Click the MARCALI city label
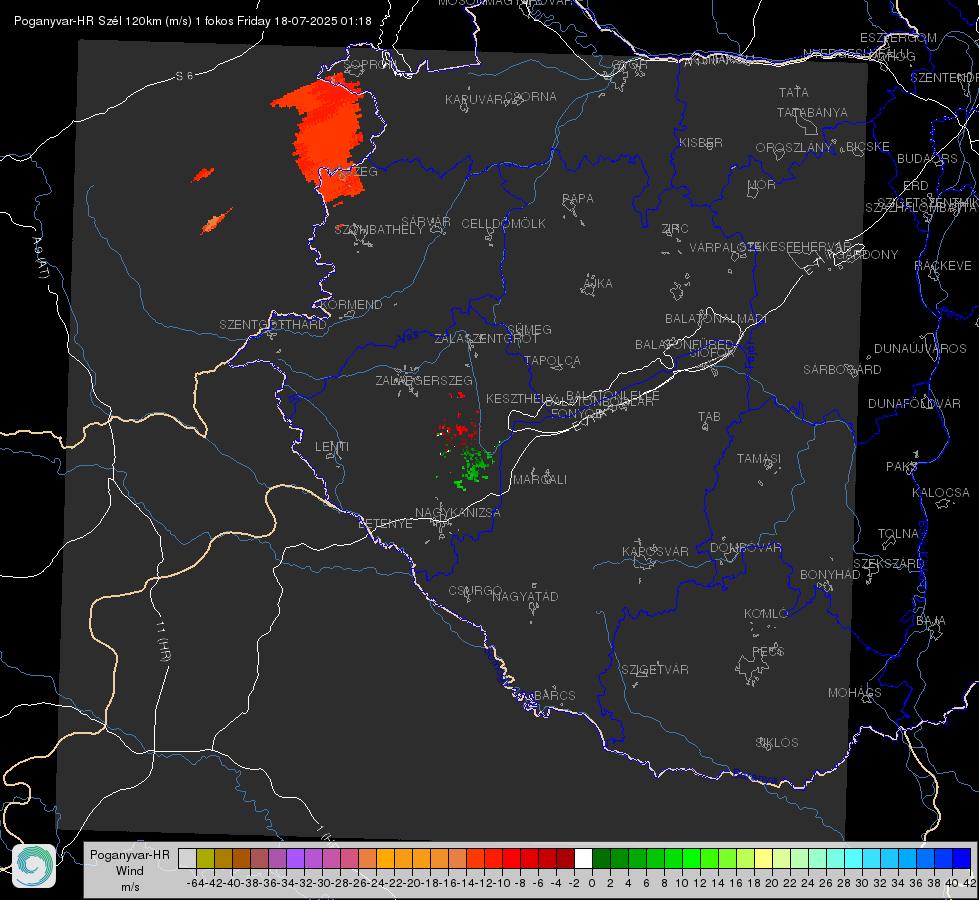 click(x=540, y=480)
